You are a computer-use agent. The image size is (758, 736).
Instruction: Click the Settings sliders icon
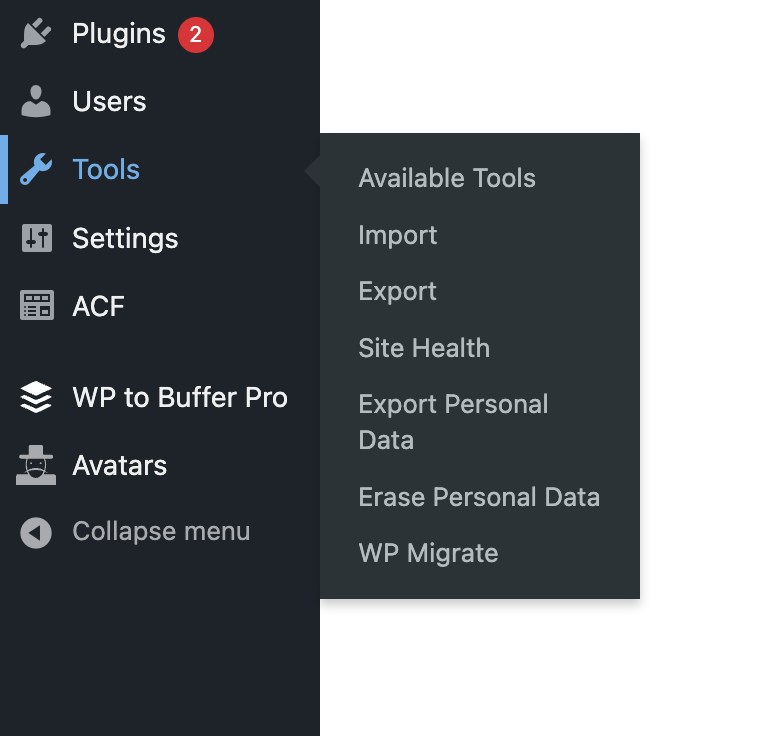[x=36, y=238]
